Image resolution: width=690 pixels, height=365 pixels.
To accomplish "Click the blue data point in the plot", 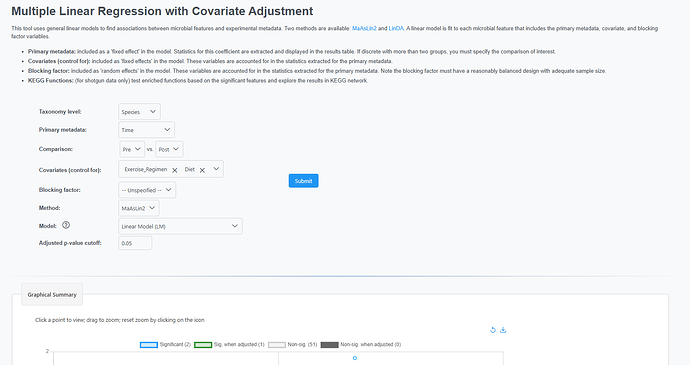I will pyautogui.click(x=355, y=358).
